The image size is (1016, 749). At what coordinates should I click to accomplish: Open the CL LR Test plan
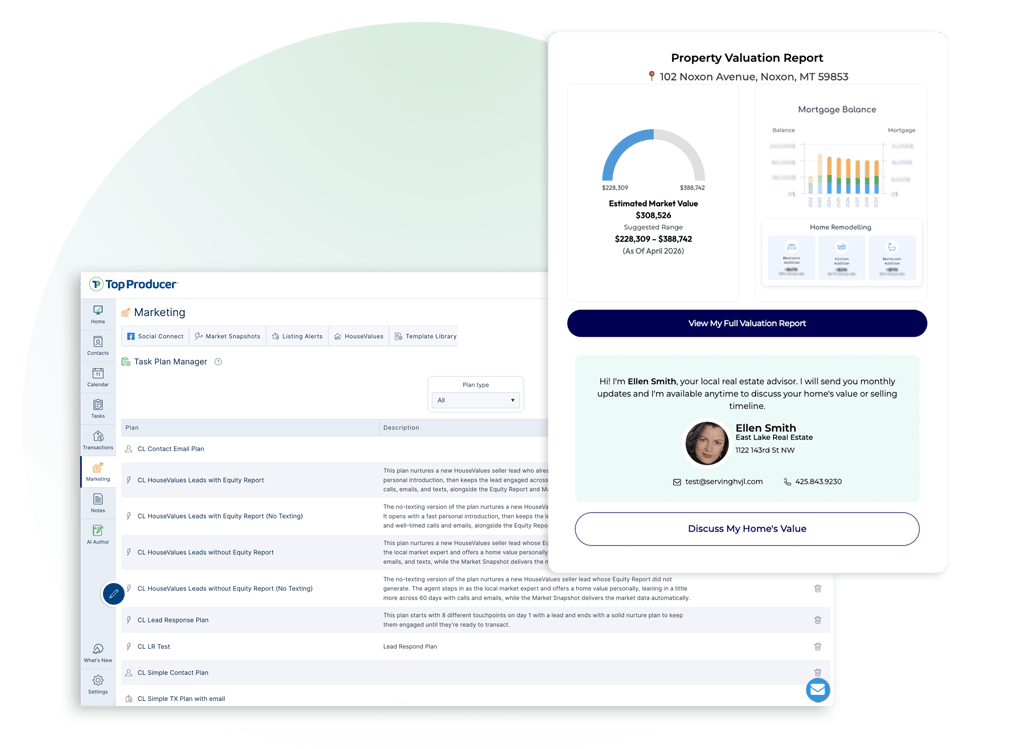(x=154, y=647)
